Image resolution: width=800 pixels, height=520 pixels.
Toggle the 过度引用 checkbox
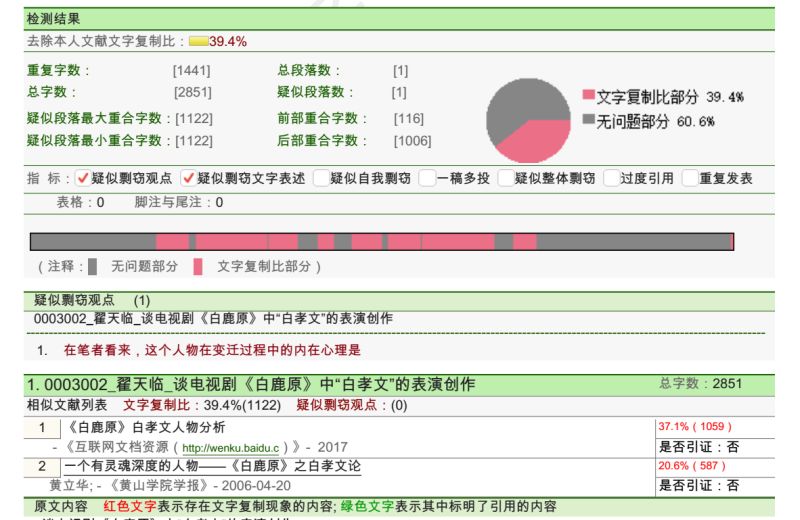pos(611,179)
